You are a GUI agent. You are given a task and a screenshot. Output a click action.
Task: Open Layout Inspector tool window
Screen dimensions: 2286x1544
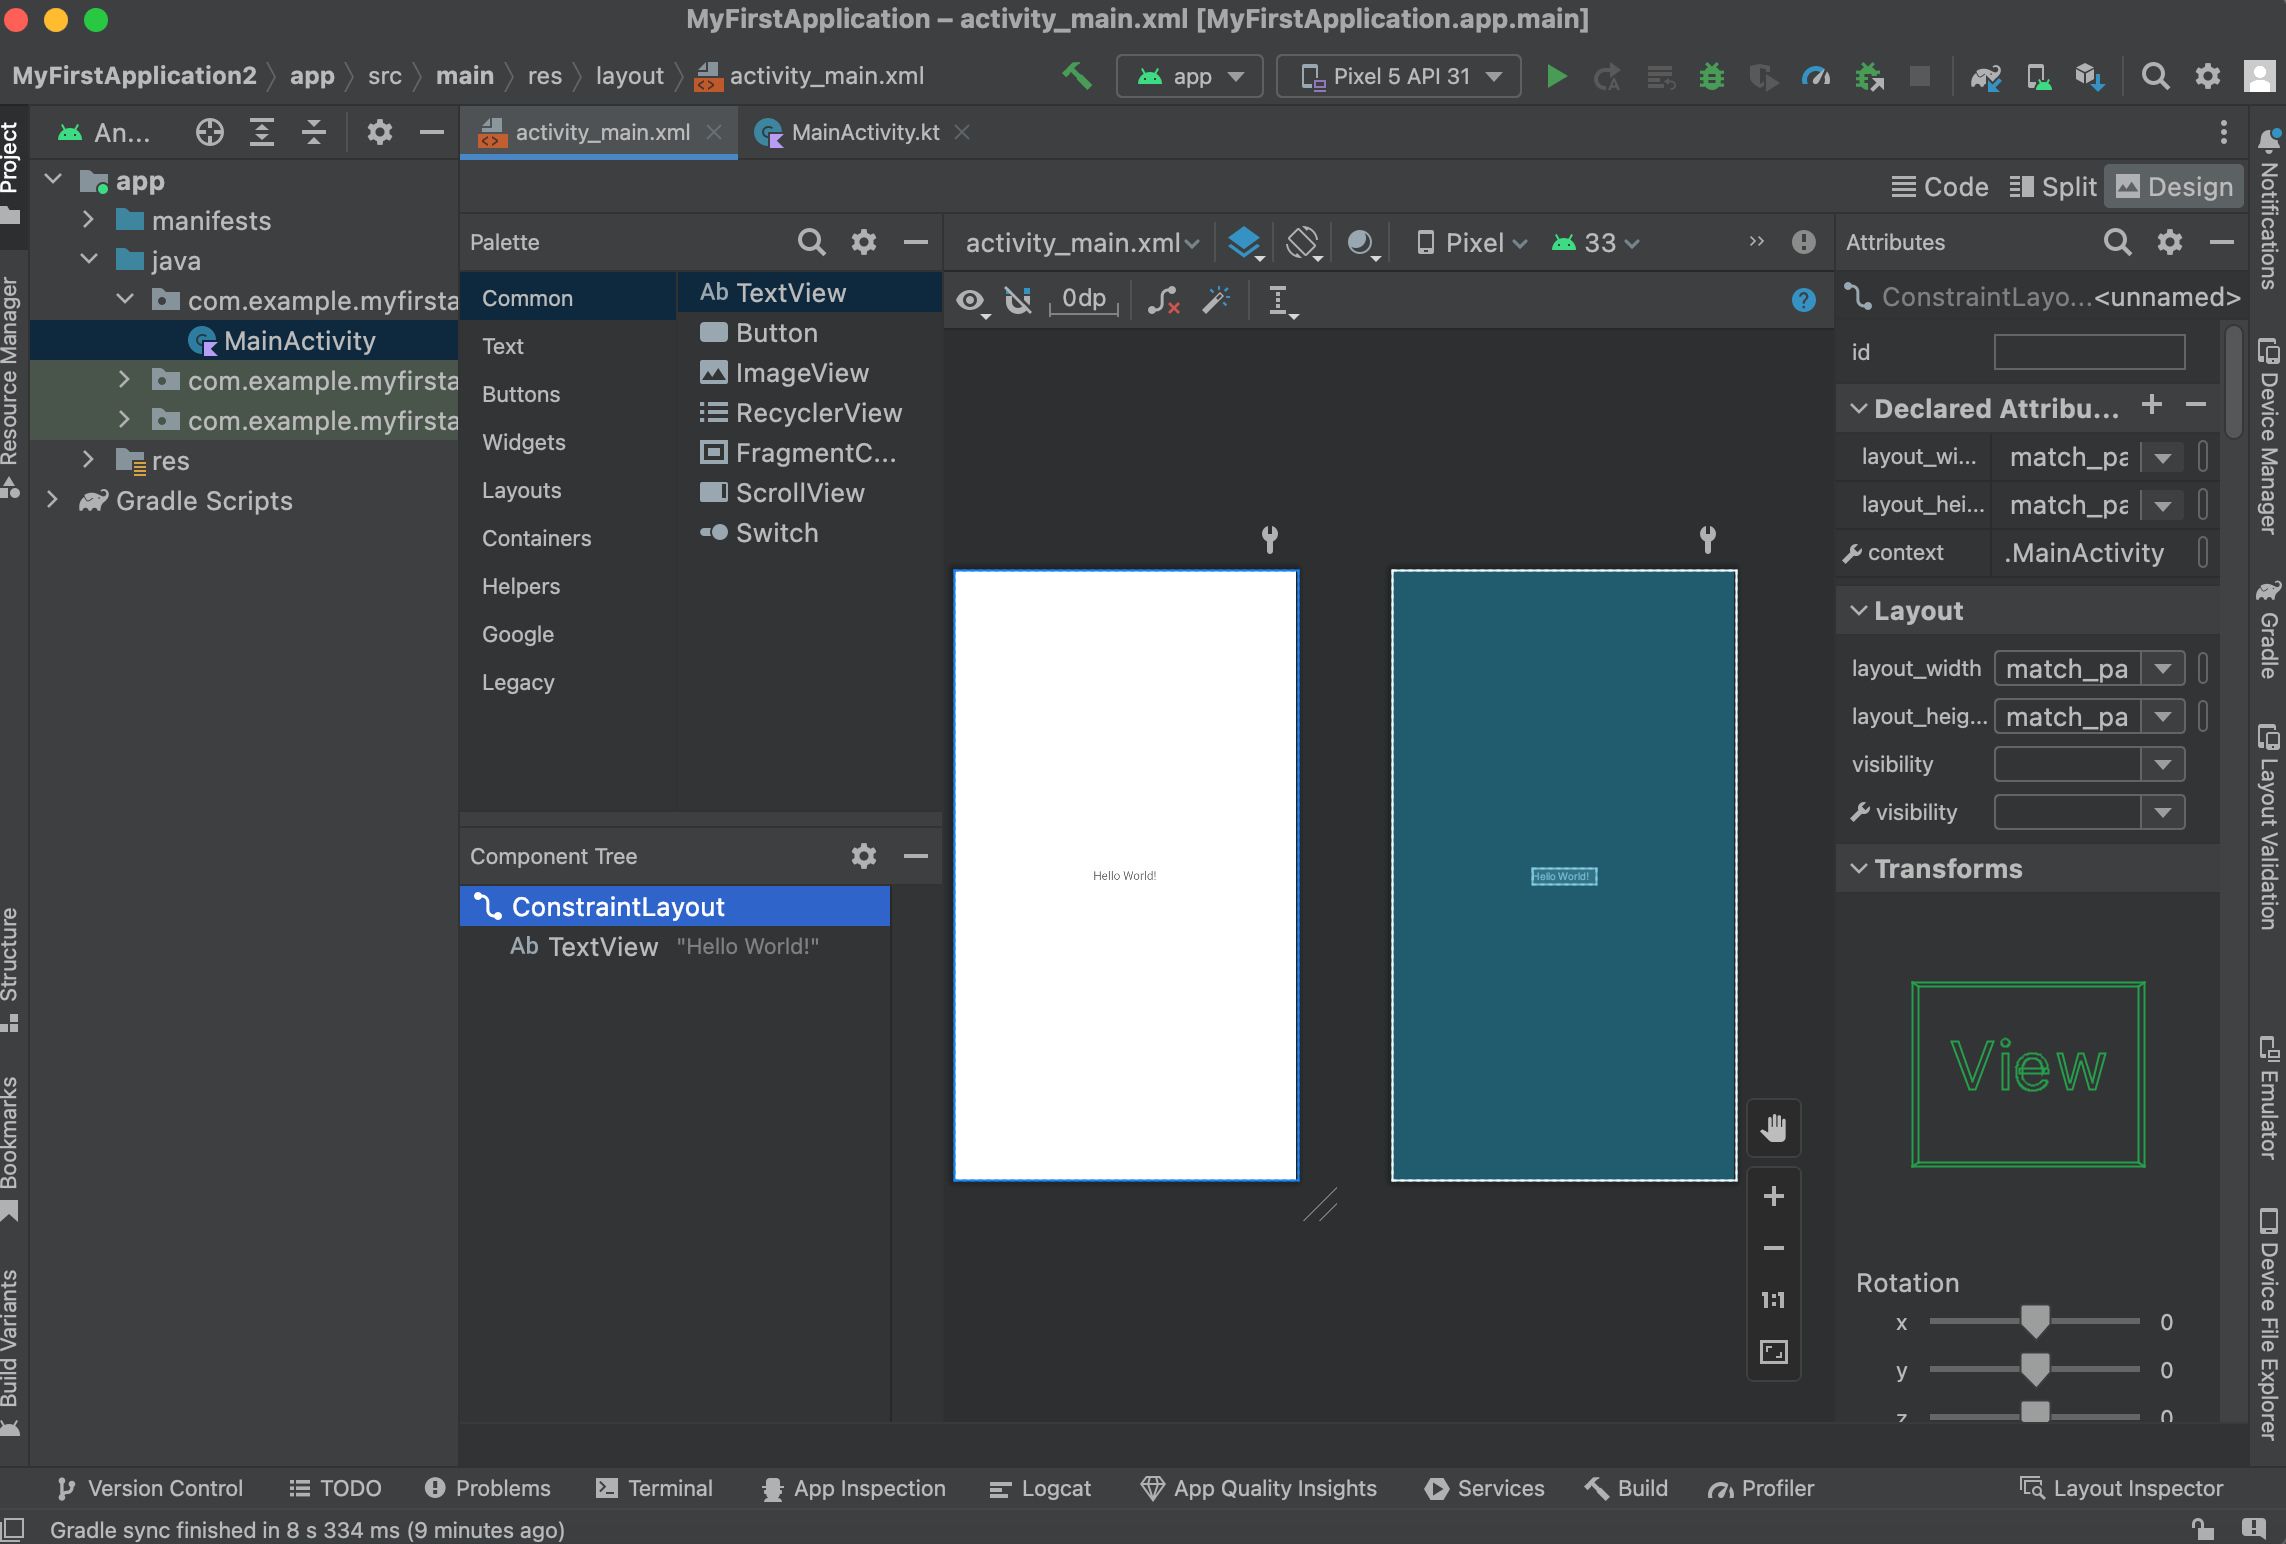[x=2121, y=1488]
